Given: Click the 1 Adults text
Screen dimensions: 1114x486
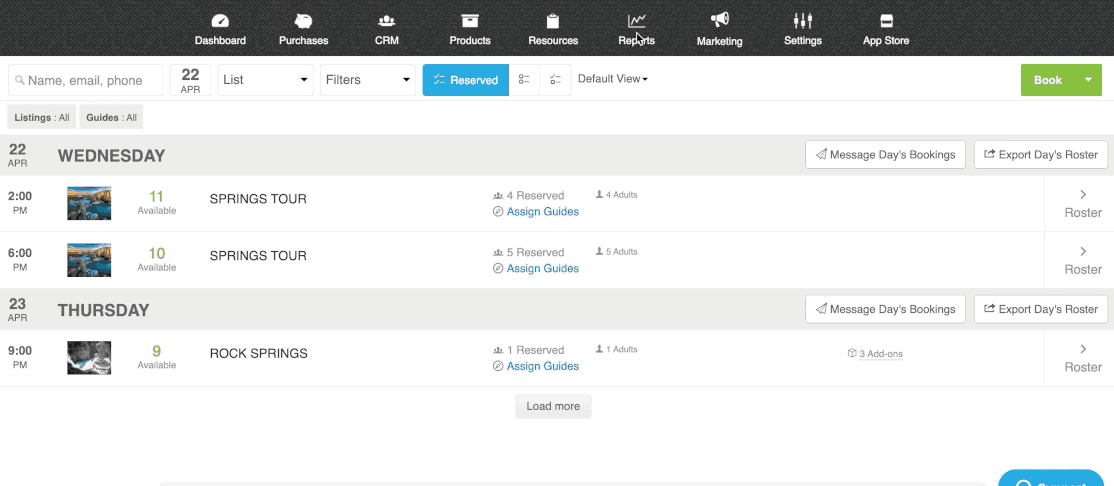Looking at the screenshot, I should (x=622, y=350).
